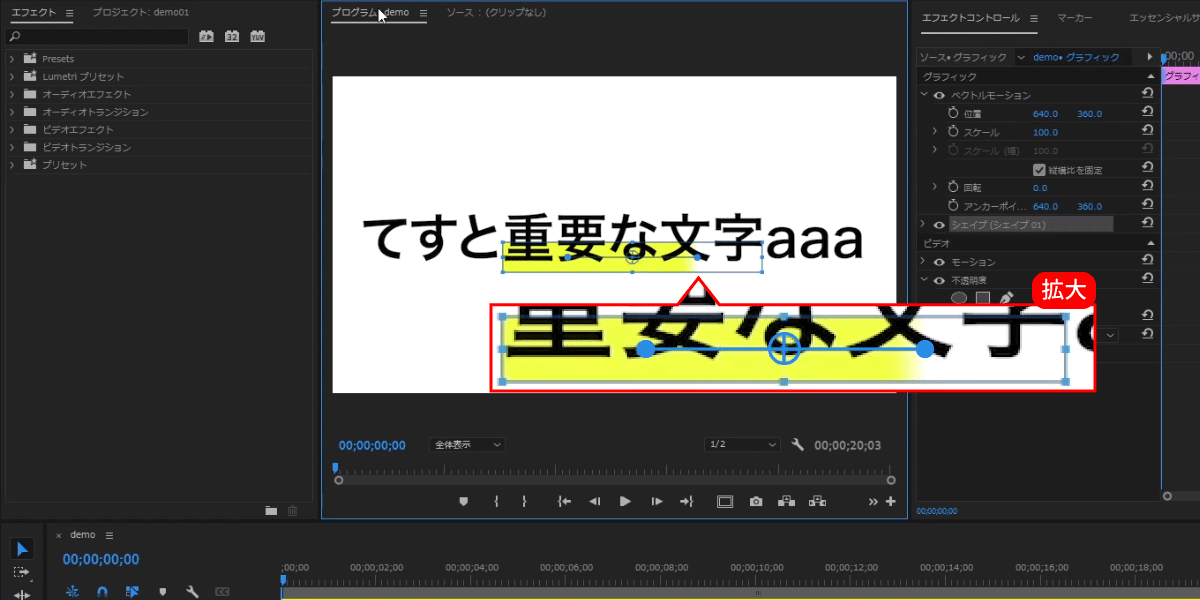1200x600 pixels.
Task: Filter 32-bit Color effects
Action: coord(232,37)
